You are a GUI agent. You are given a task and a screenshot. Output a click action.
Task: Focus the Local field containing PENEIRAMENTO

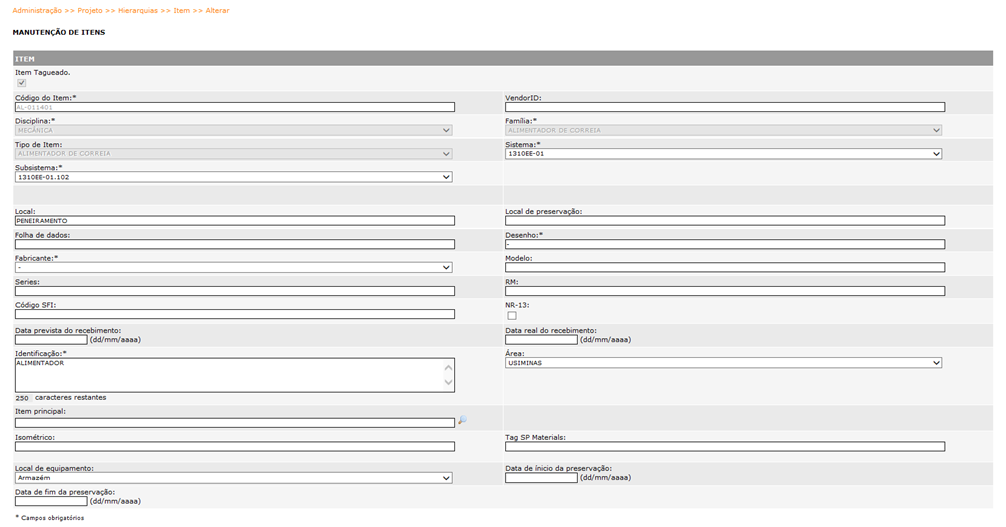click(x=234, y=221)
